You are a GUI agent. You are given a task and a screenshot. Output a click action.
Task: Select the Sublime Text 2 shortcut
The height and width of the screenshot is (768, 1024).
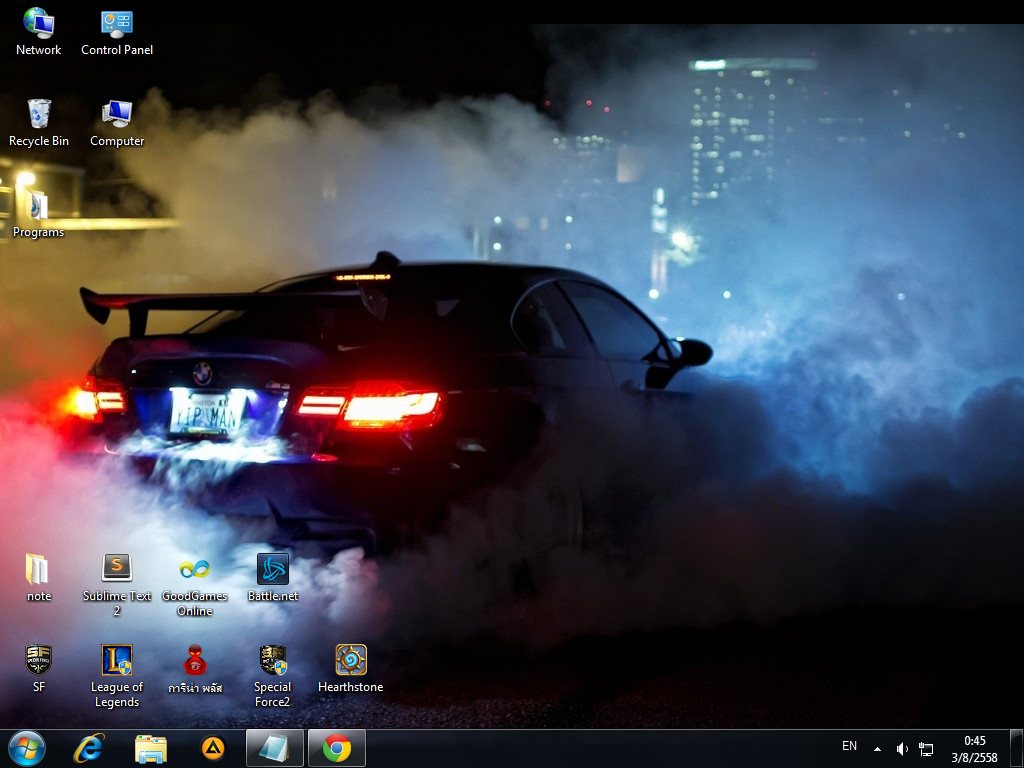point(117,585)
